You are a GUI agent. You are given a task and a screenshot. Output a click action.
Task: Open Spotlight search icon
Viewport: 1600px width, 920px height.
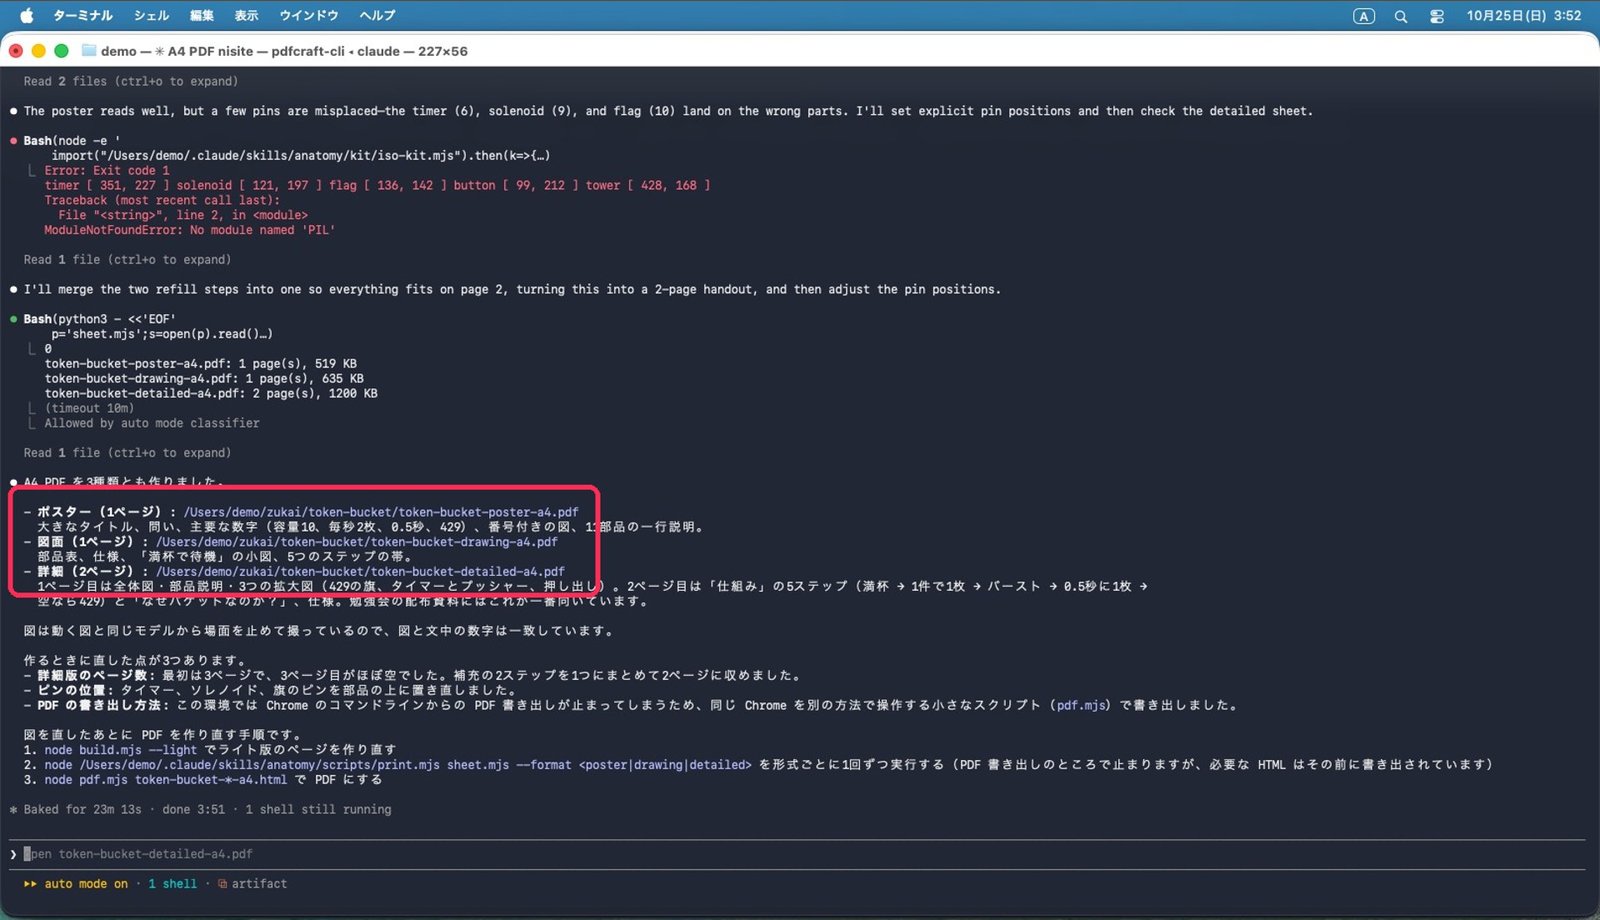(x=1401, y=16)
